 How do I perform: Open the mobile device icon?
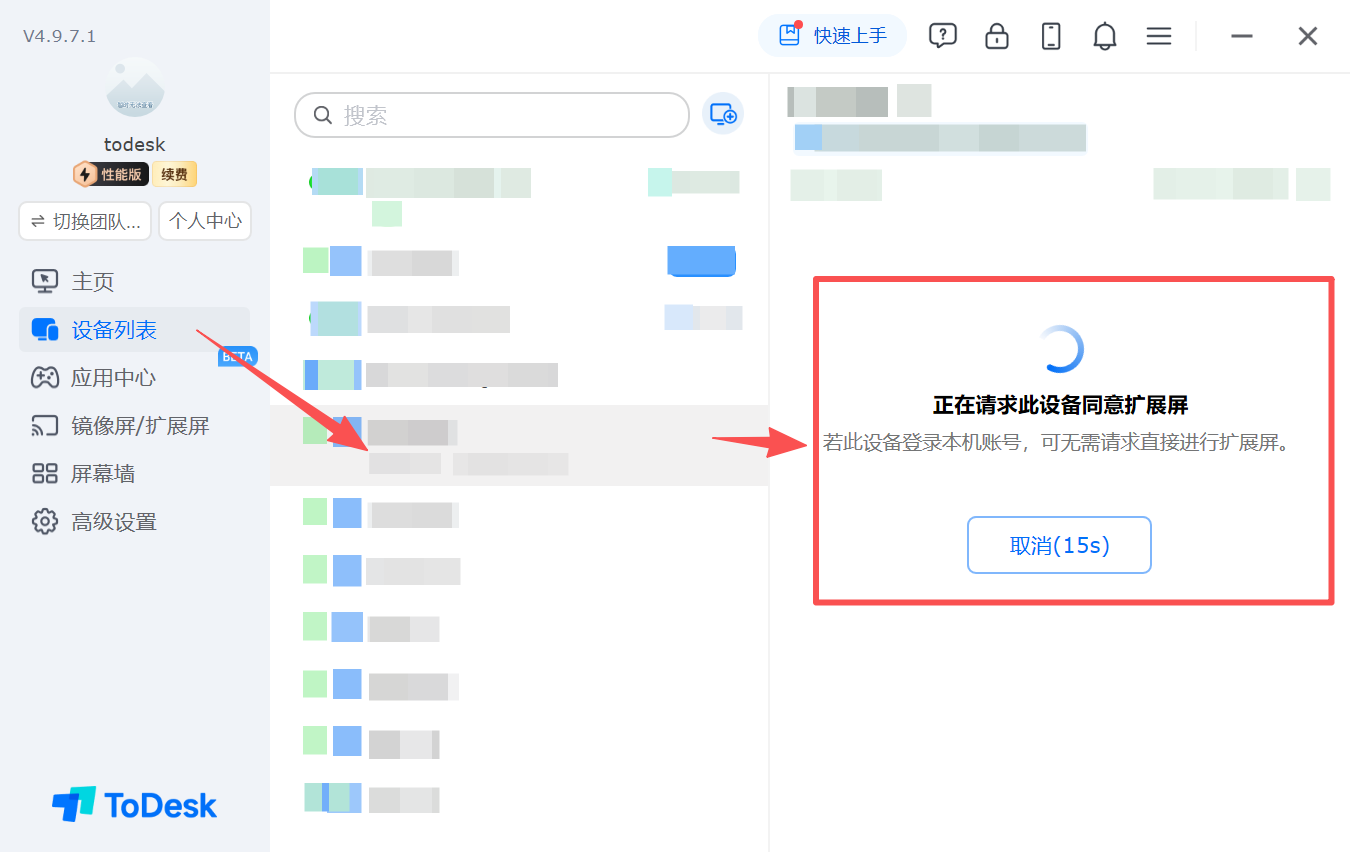(1051, 36)
